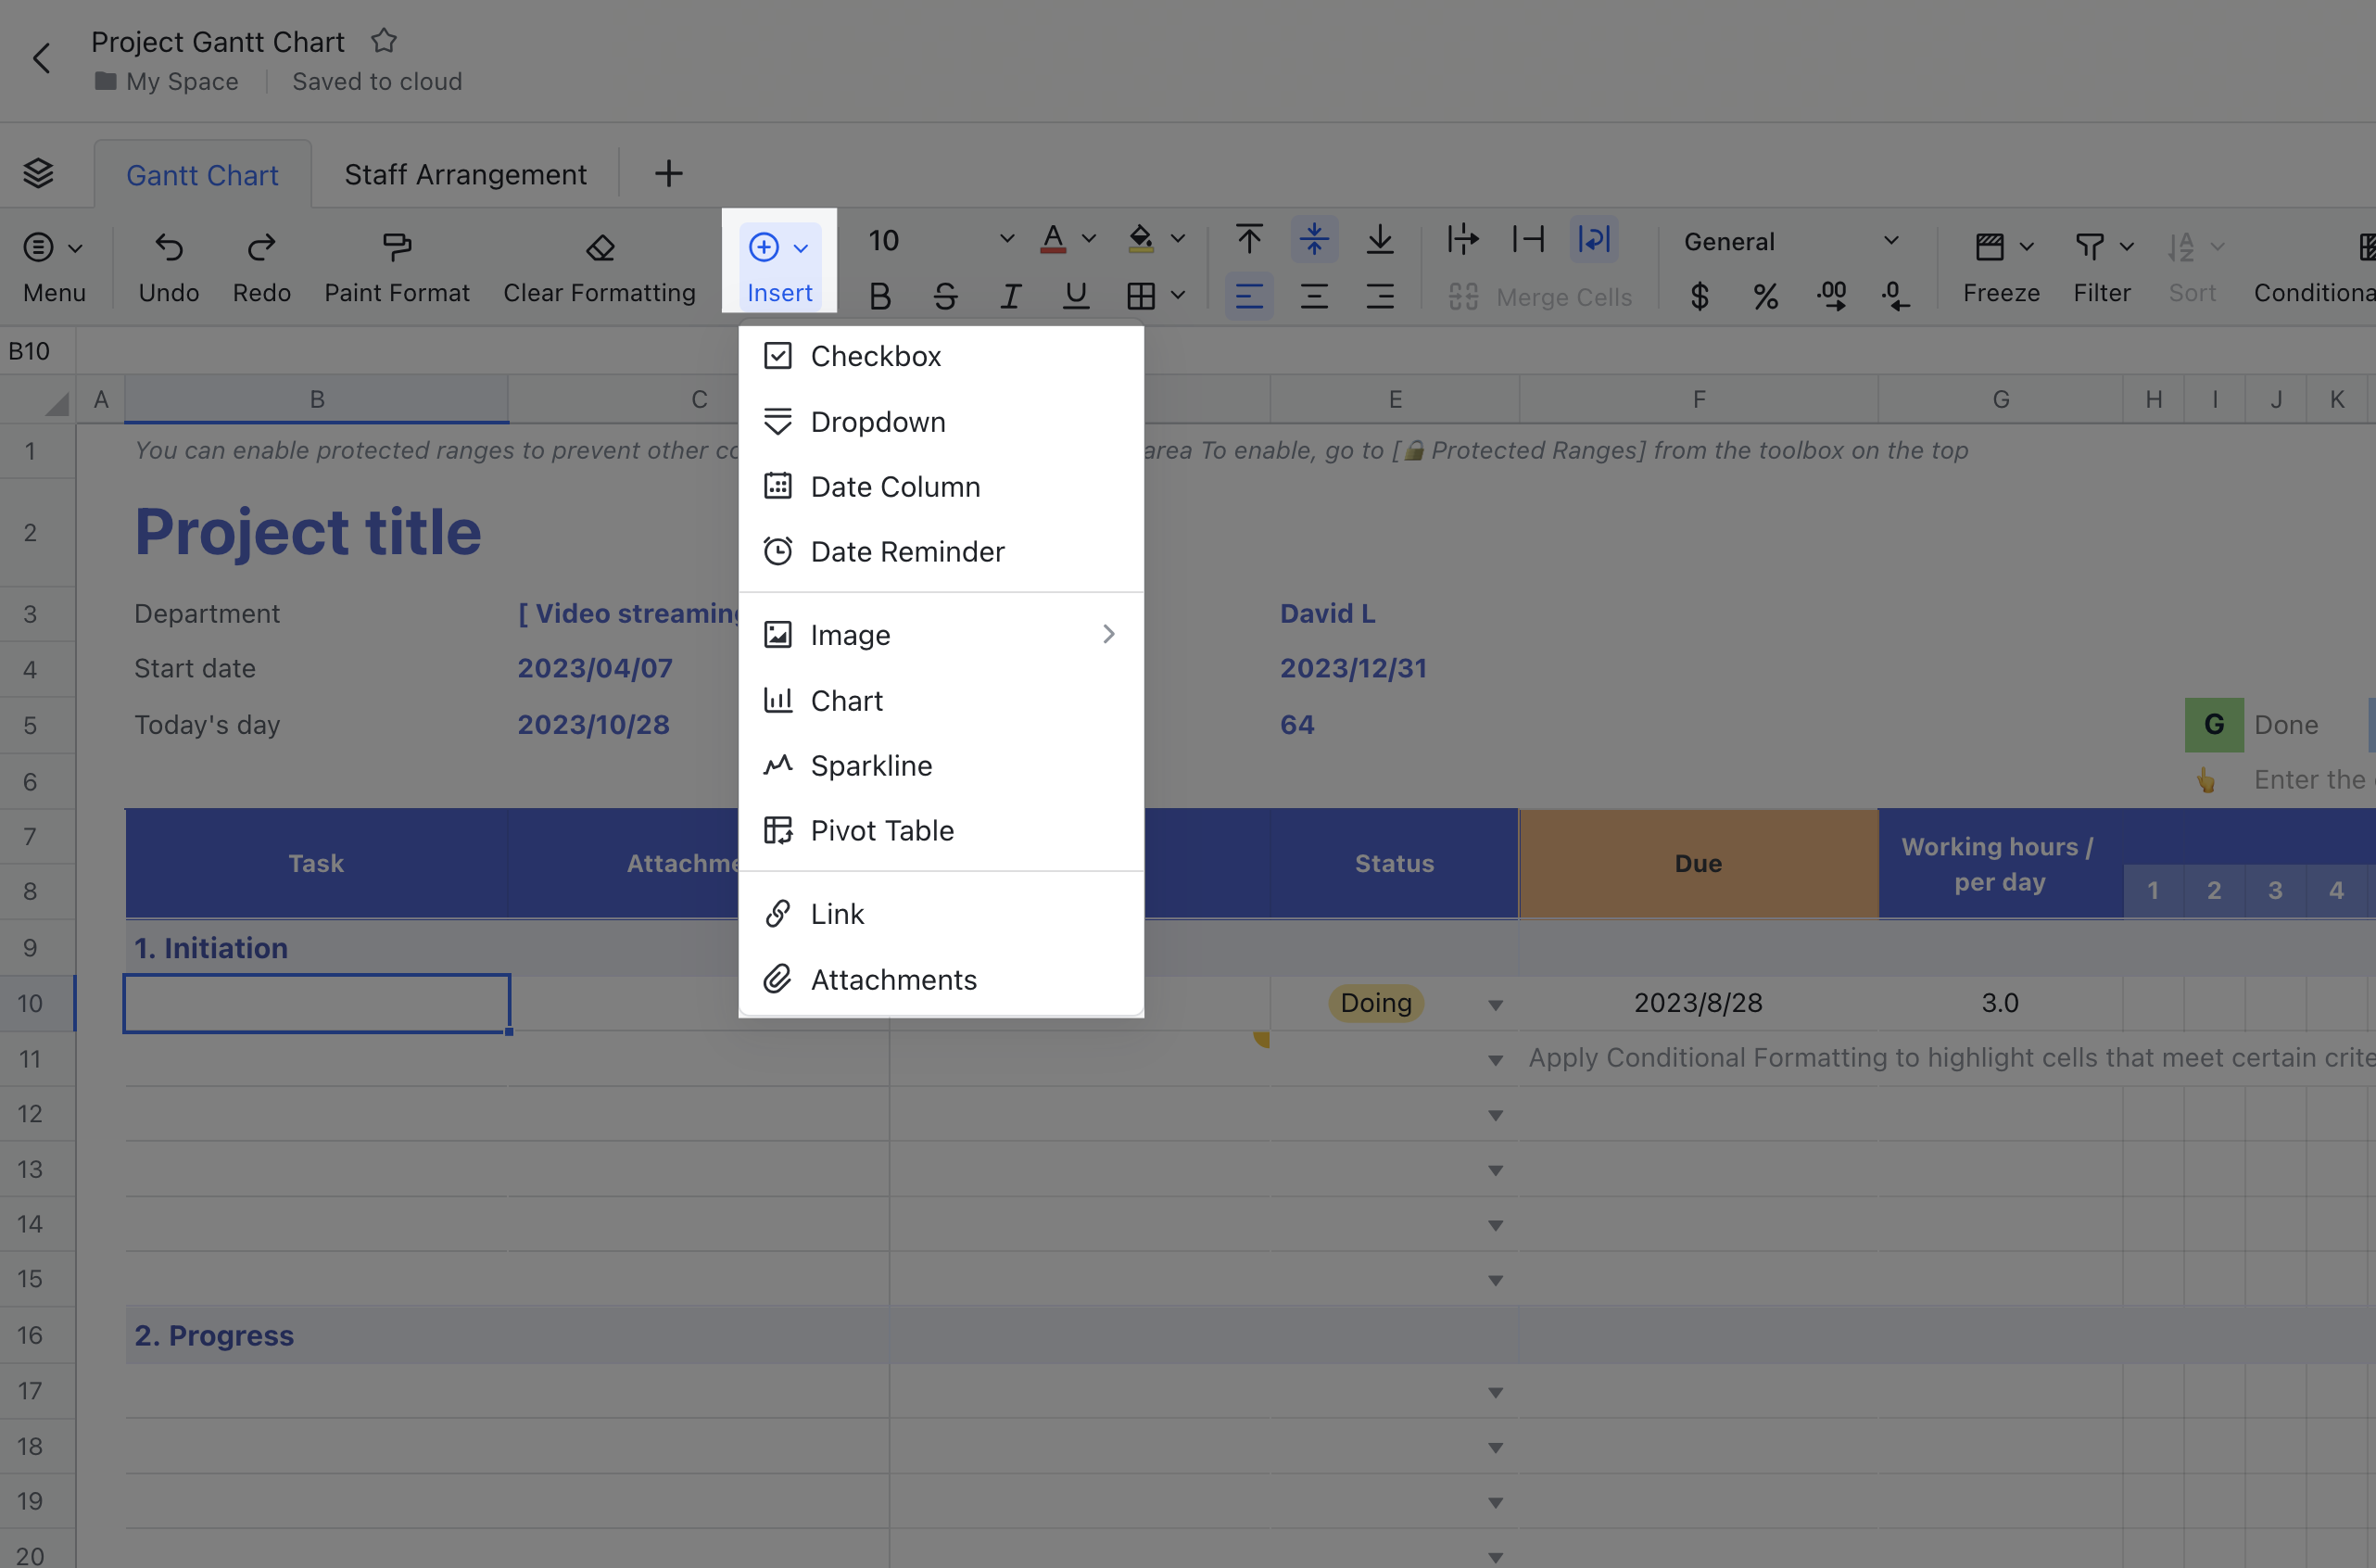Apply the percentage number format

[1766, 296]
